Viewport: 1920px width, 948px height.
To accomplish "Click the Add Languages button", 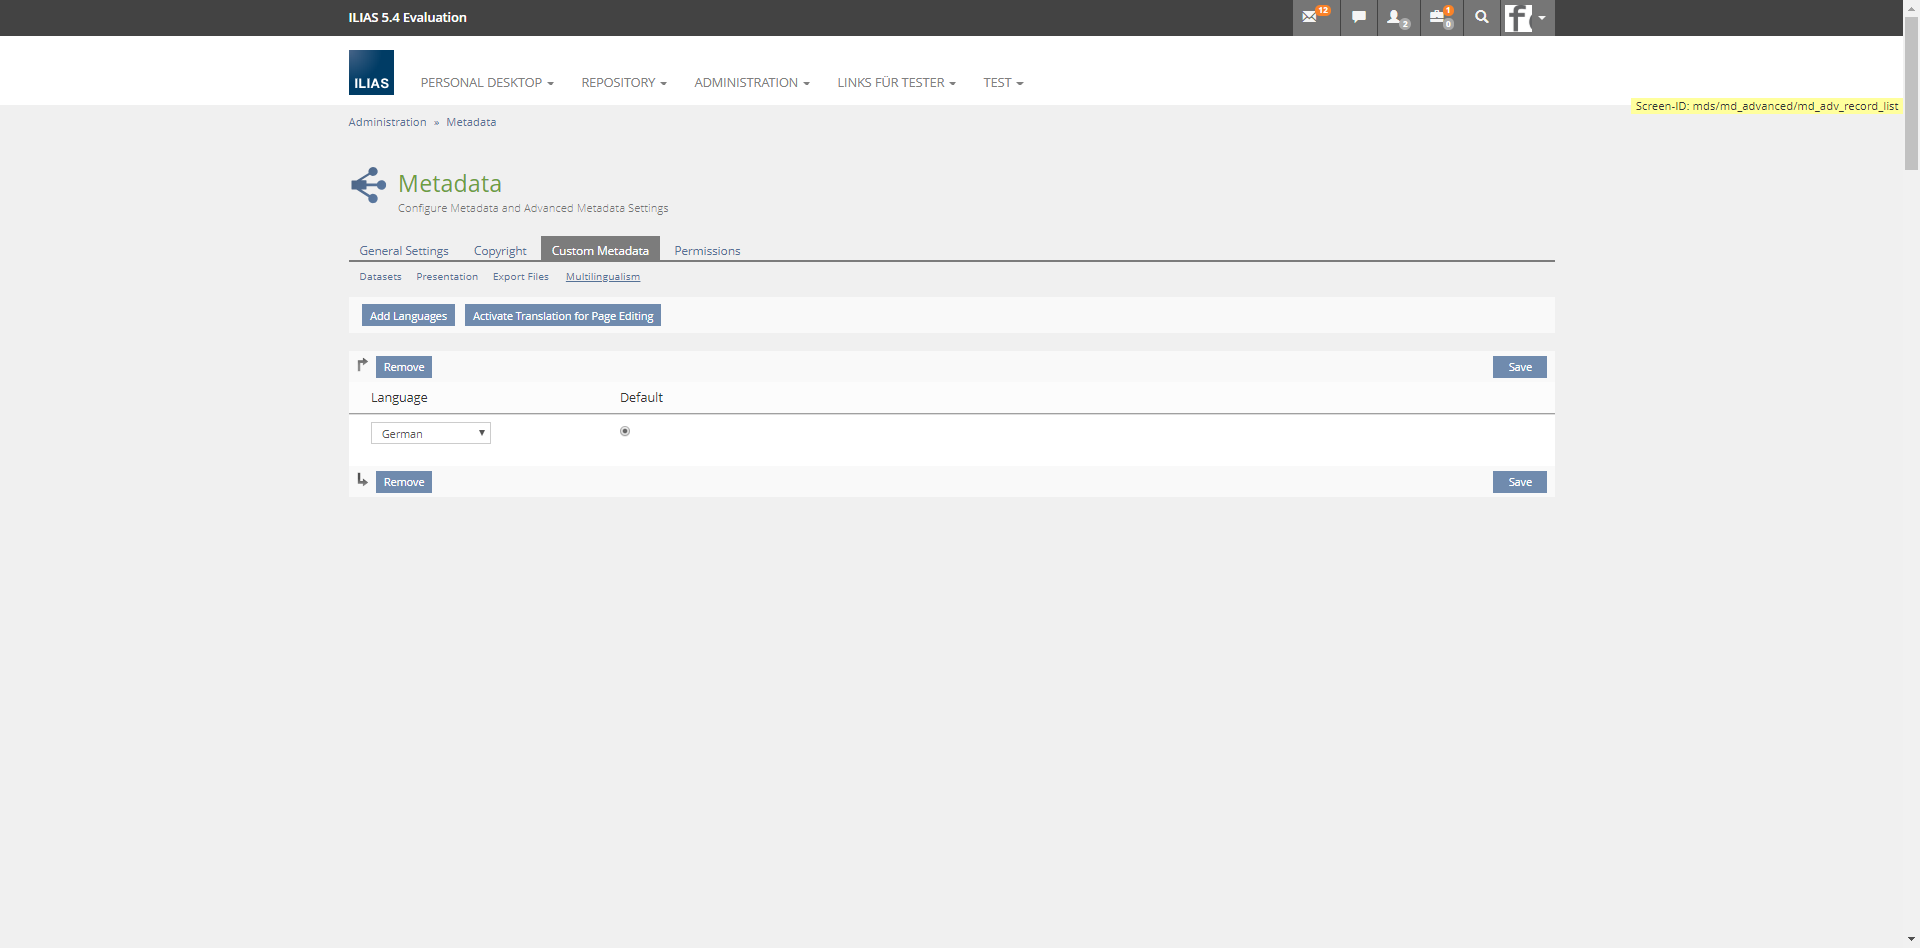I will click(x=408, y=316).
